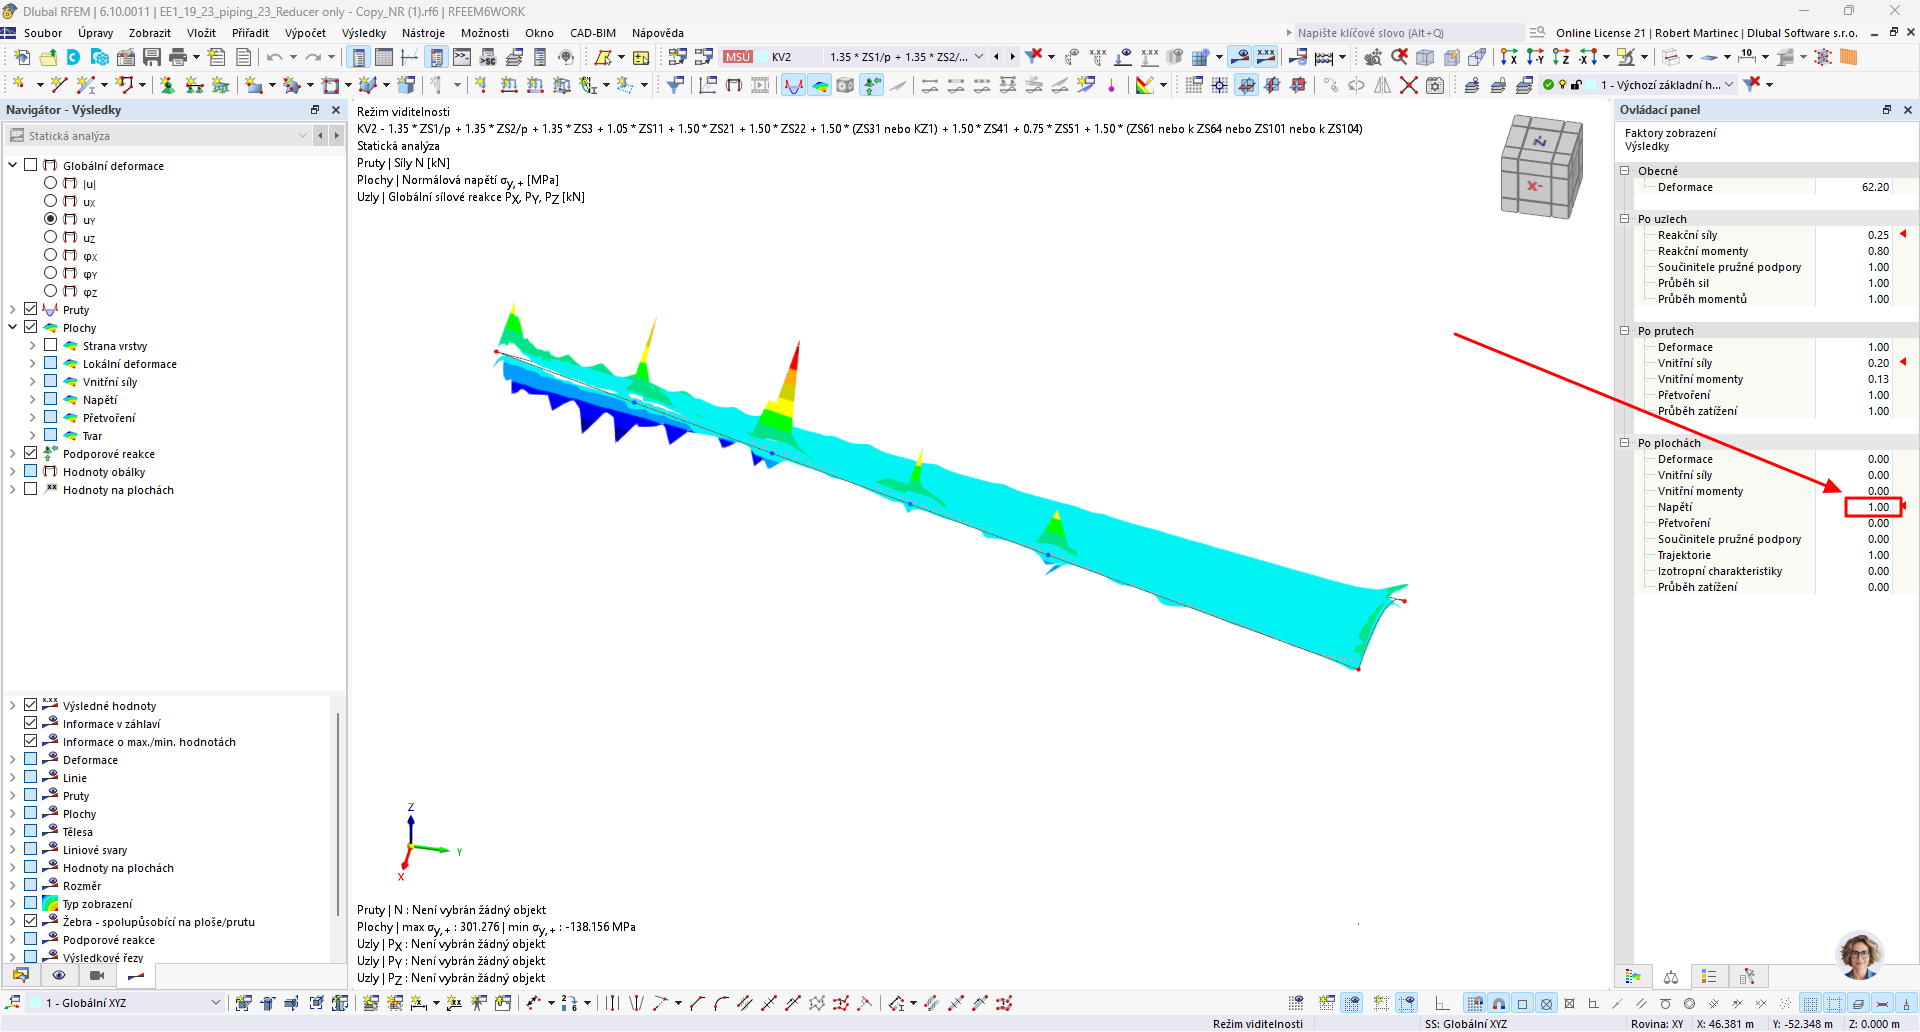Open the Soubor menu
The image size is (1920, 1032).
point(43,33)
